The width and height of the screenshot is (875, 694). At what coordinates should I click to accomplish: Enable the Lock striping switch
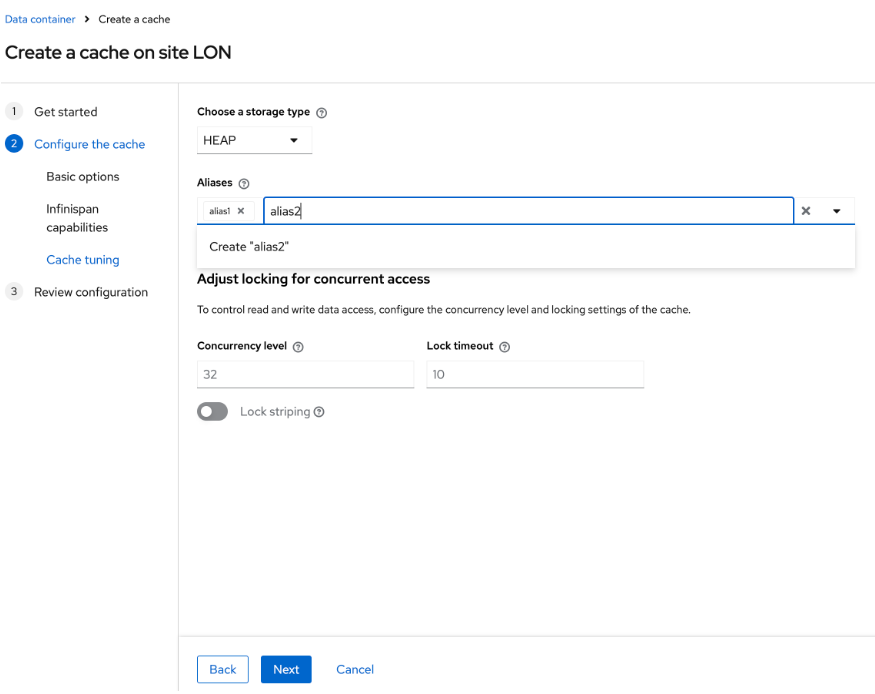pos(213,412)
